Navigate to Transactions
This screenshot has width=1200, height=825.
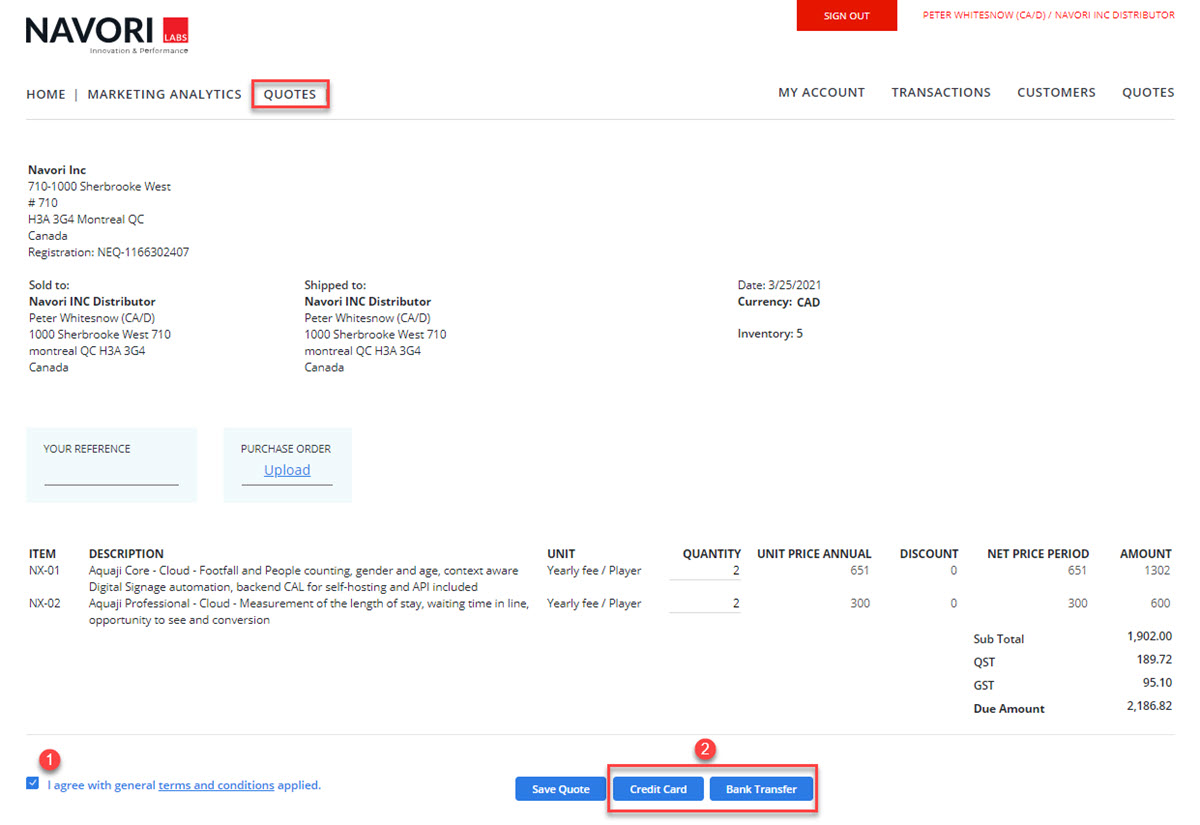(941, 92)
